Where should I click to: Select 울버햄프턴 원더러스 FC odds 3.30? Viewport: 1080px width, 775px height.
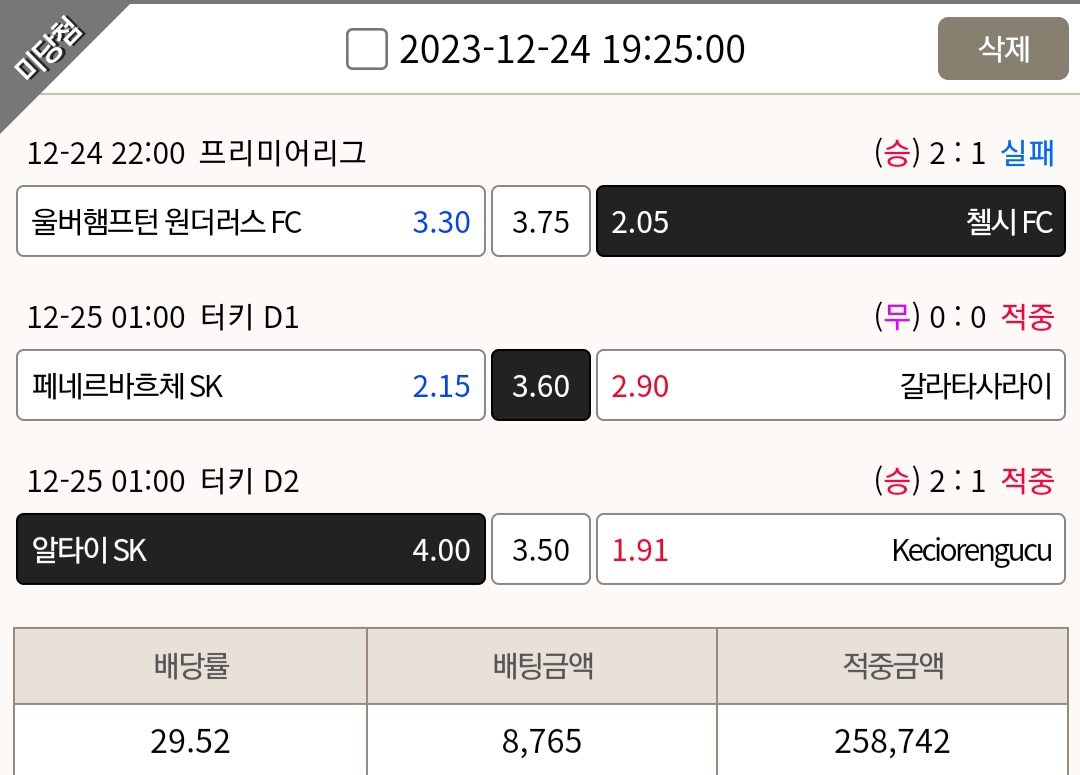click(251, 221)
